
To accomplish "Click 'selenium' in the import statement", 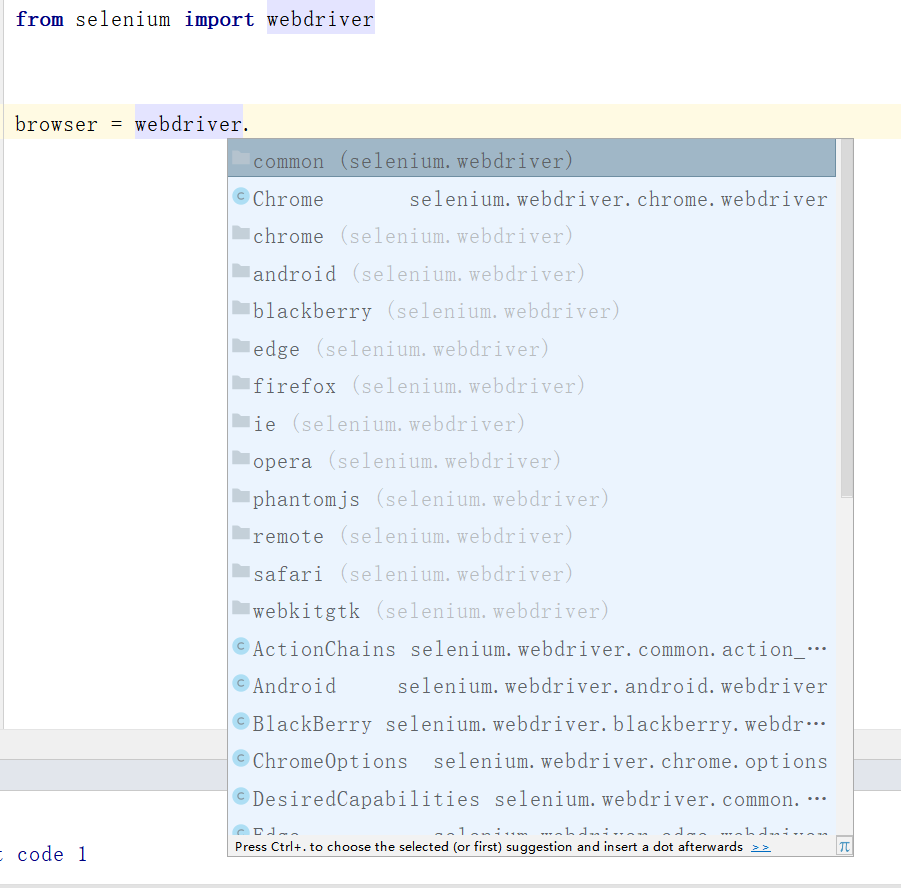I will point(123,19).
